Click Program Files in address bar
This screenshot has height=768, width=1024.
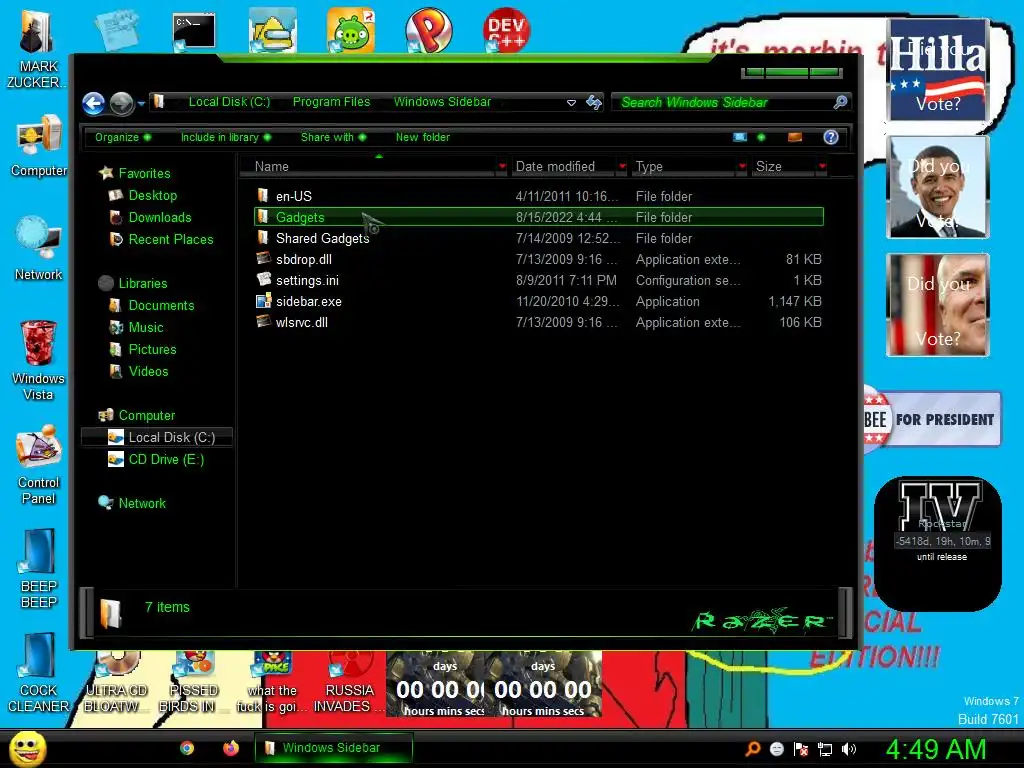pyautogui.click(x=331, y=102)
